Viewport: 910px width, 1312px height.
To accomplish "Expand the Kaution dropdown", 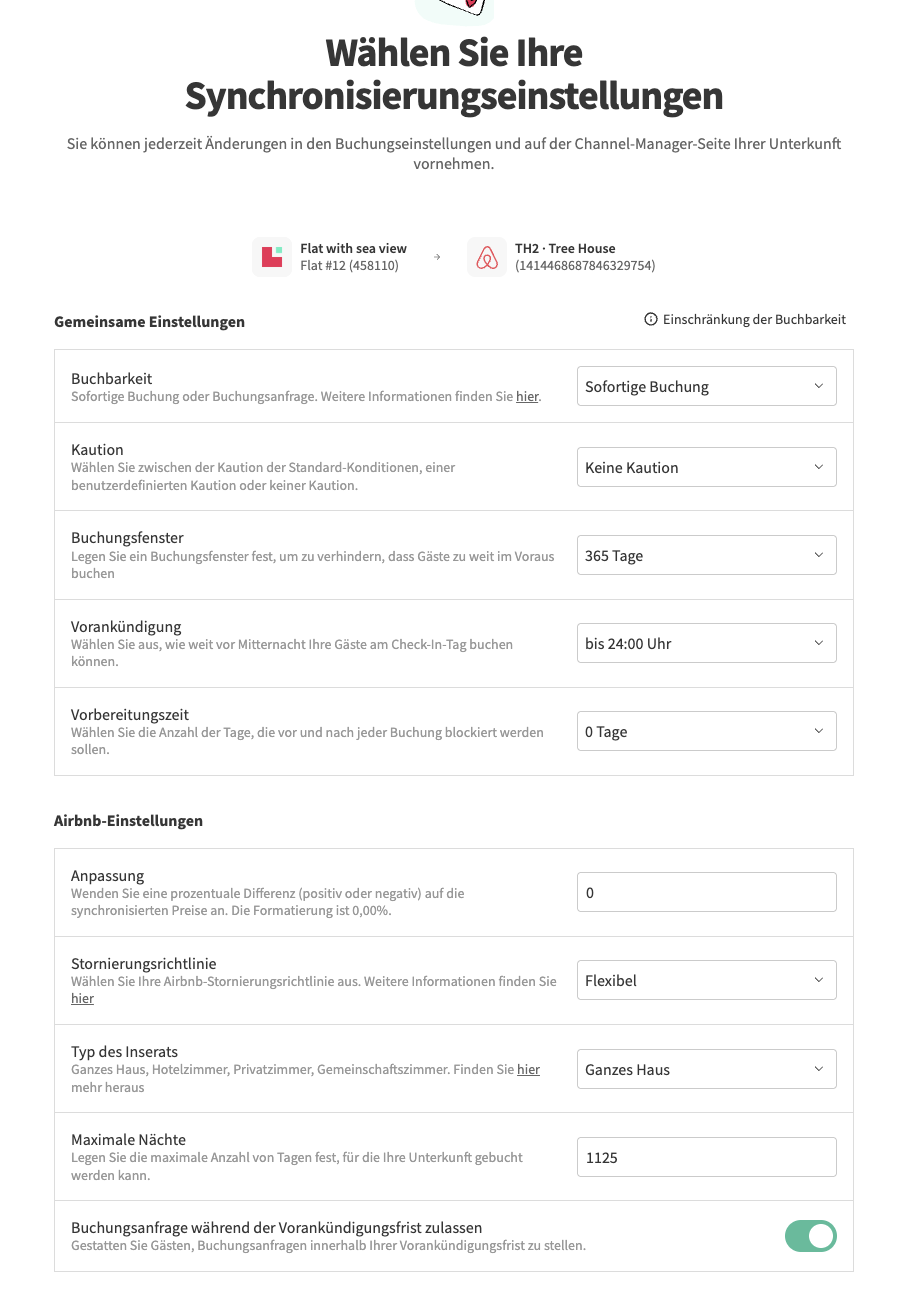I will pyautogui.click(x=706, y=467).
